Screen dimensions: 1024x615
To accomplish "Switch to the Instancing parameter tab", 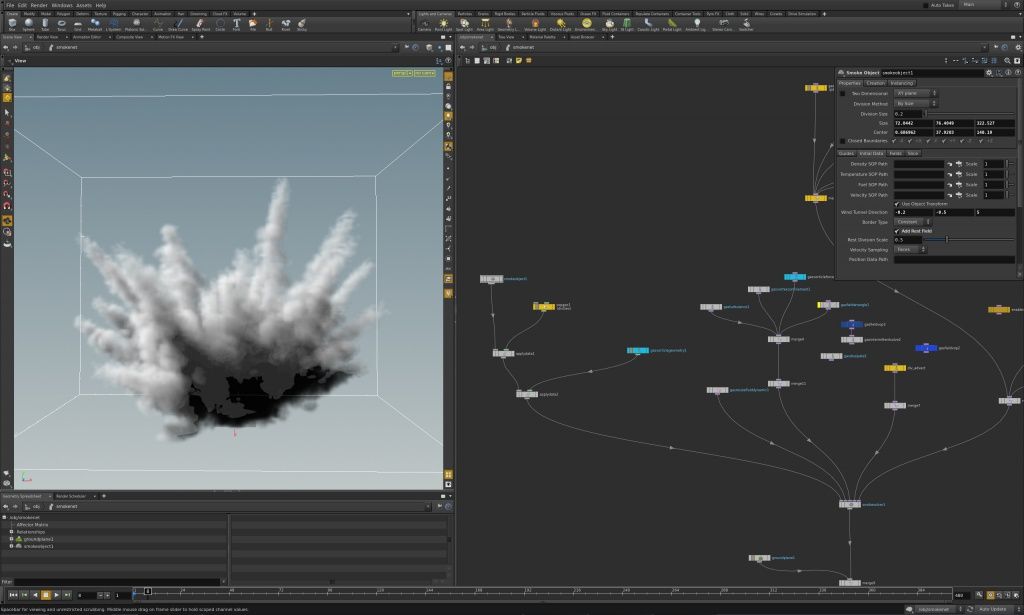I will 901,83.
